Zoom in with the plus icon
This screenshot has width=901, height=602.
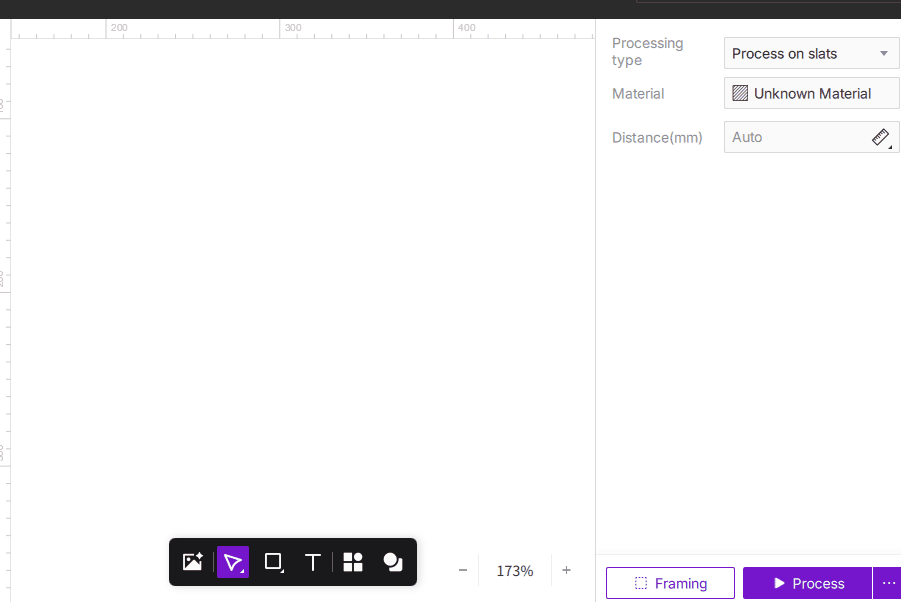coord(566,570)
